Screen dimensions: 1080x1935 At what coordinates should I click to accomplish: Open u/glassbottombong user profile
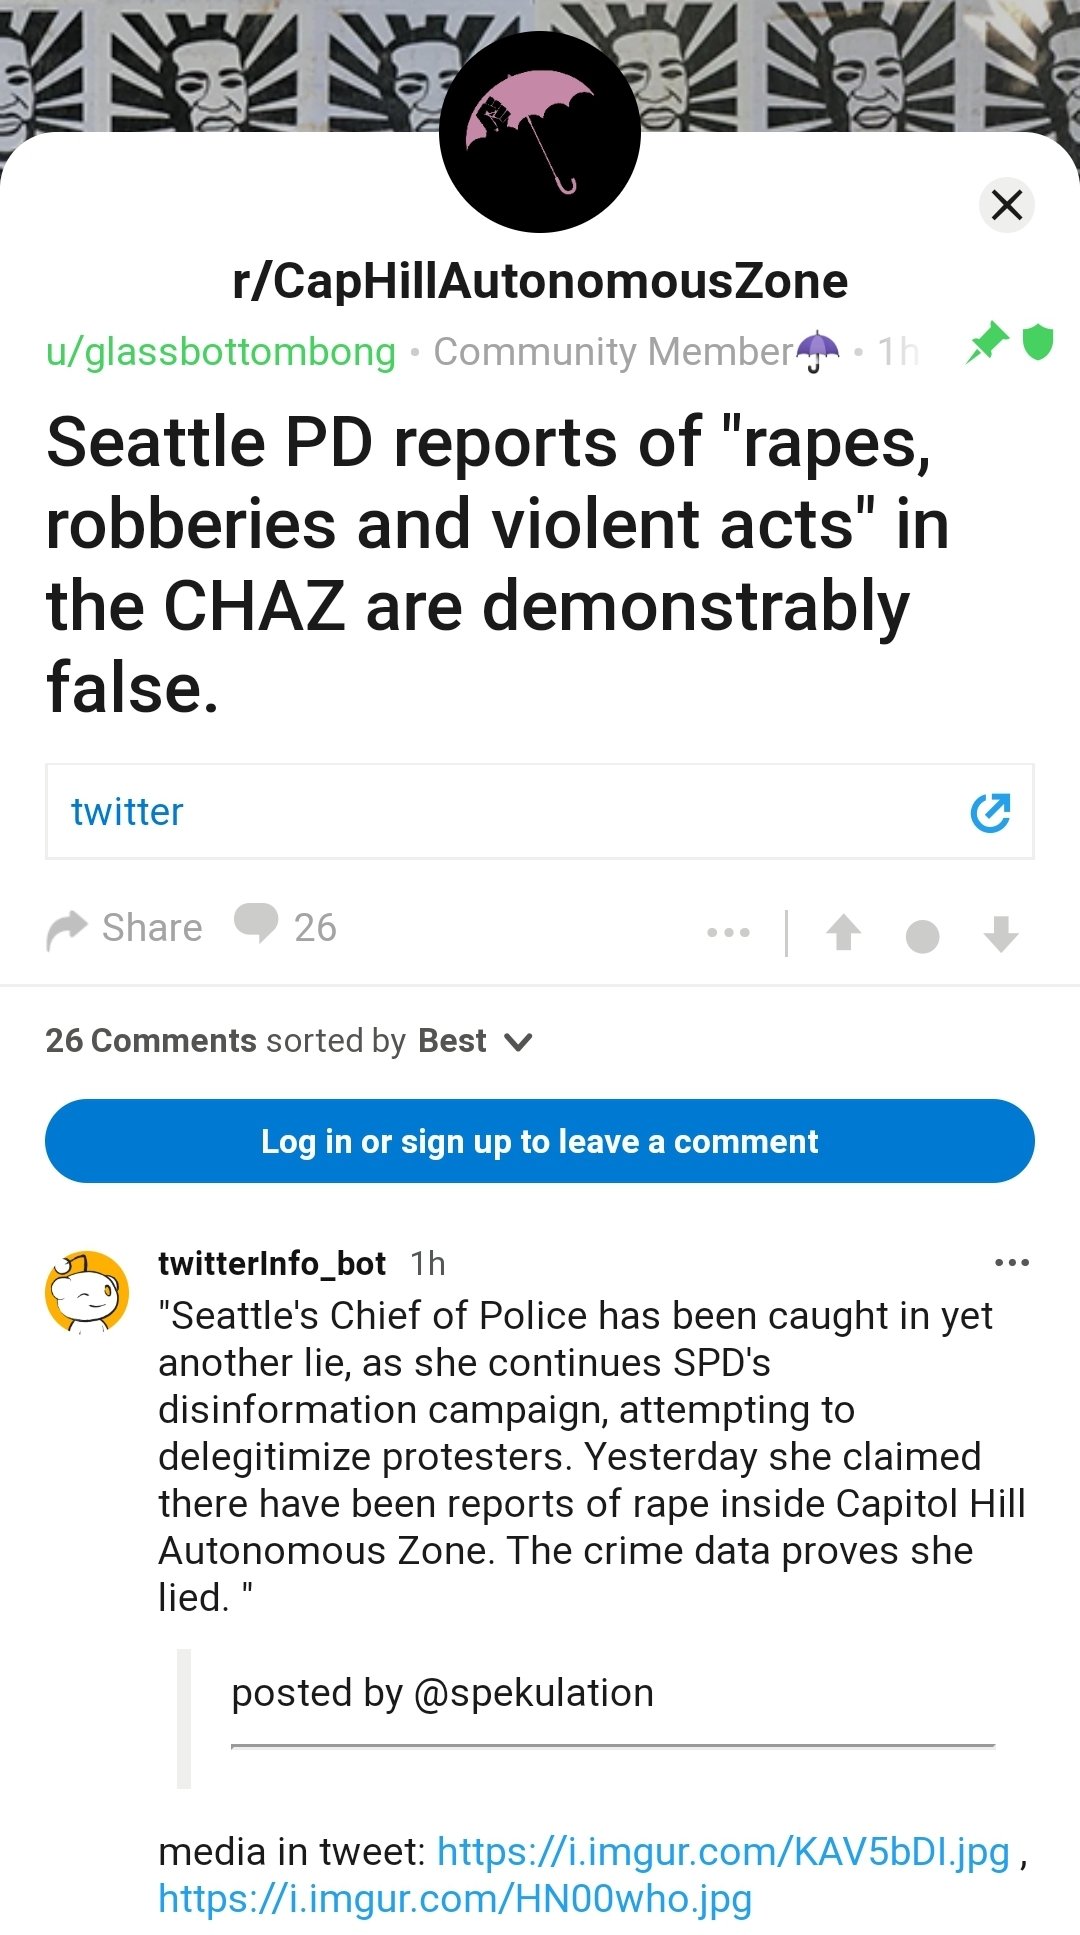221,352
